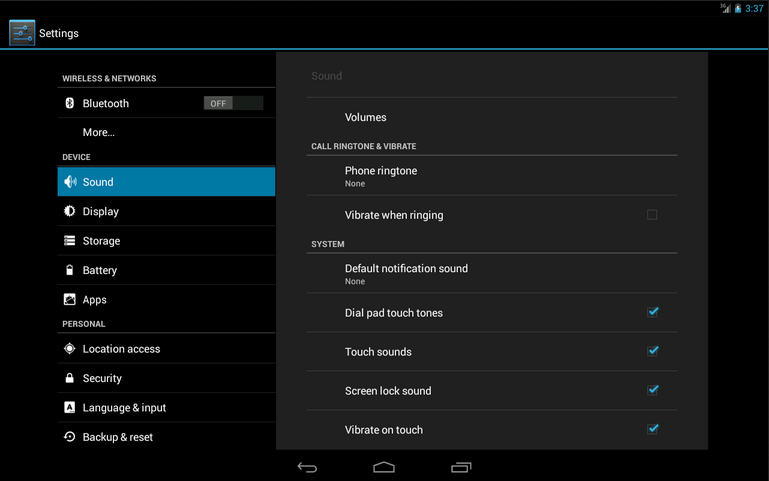This screenshot has width=769, height=481.
Task: Click the Settings title text
Action: pos(59,33)
